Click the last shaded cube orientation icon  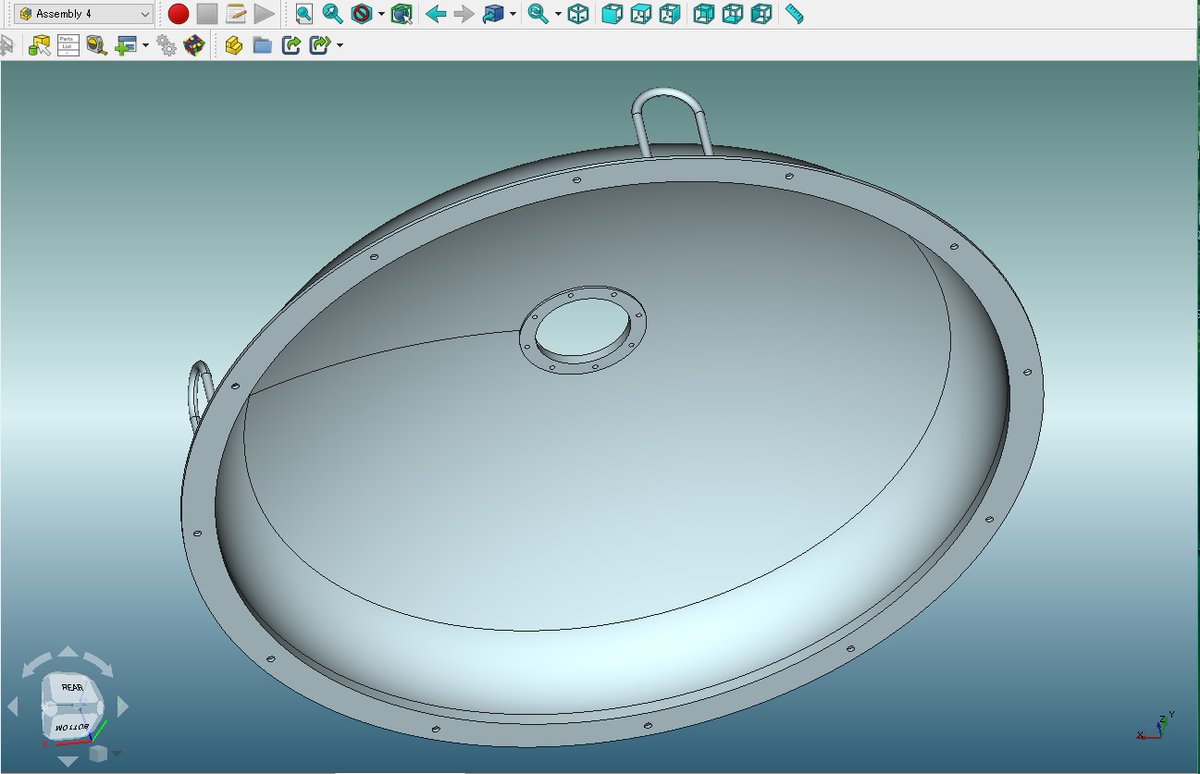[762, 14]
